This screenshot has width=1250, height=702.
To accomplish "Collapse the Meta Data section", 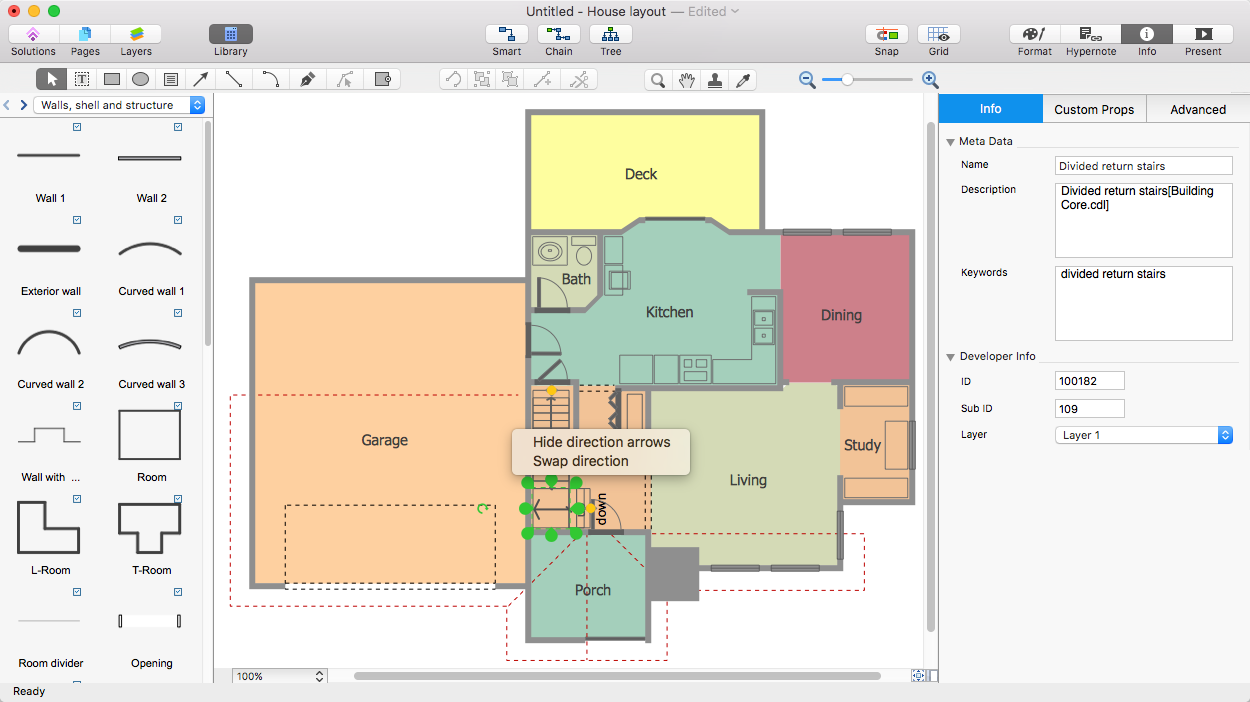I will (950, 142).
